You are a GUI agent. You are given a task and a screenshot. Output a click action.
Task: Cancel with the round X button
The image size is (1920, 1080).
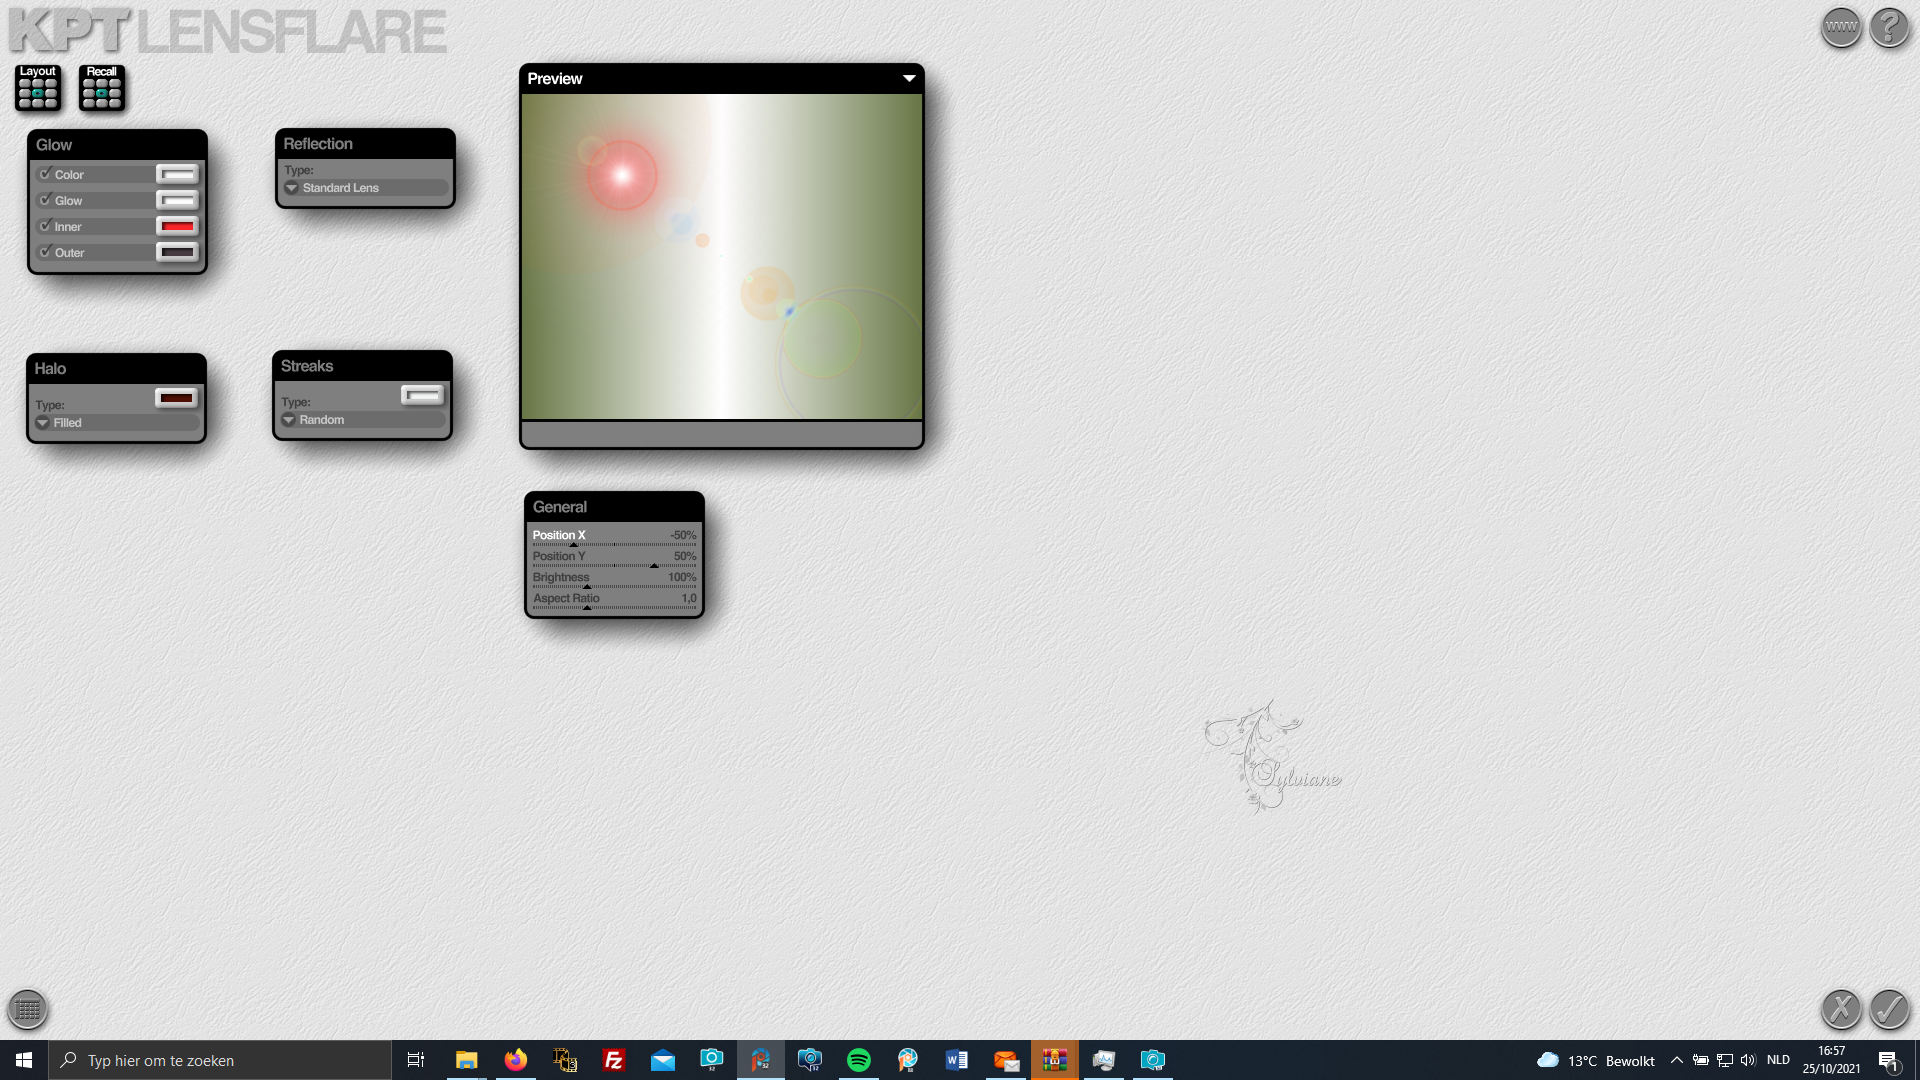(1841, 1009)
